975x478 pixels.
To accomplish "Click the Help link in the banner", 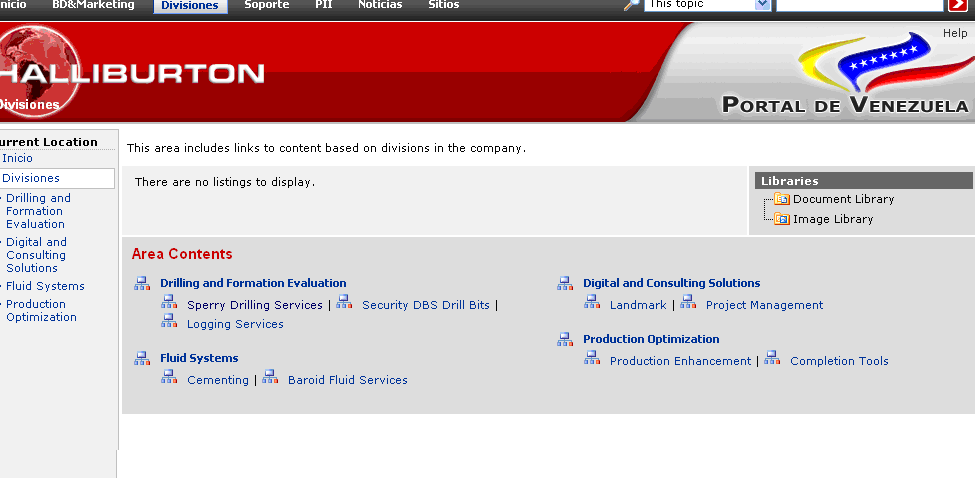I will pos(955,34).
